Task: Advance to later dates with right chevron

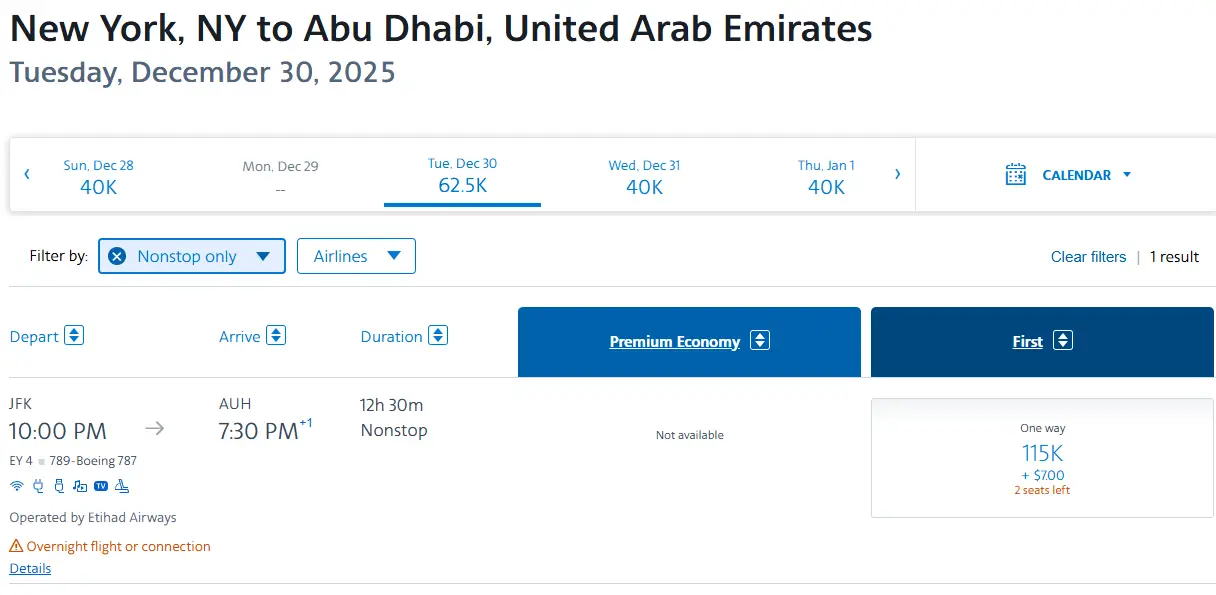Action: click(897, 174)
